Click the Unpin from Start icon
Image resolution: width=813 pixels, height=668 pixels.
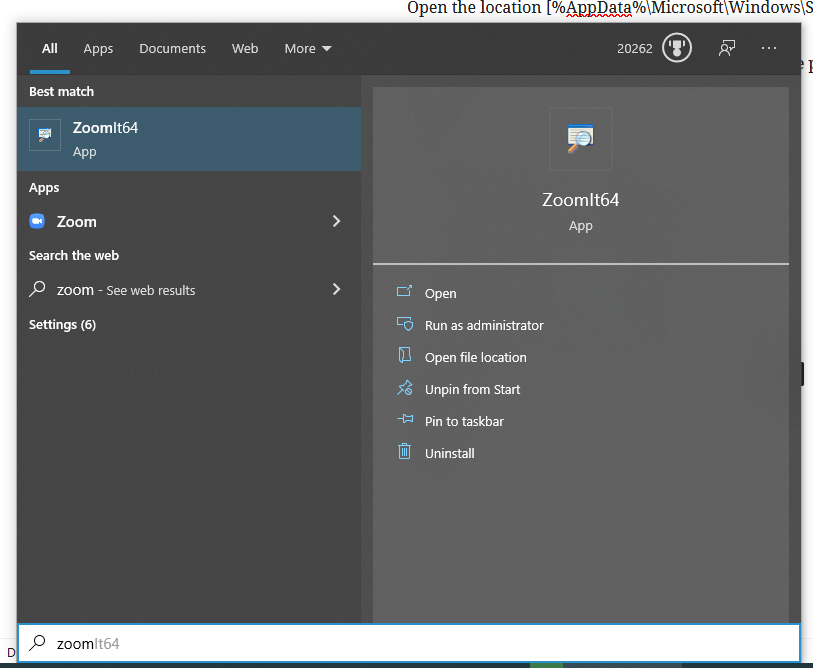coord(405,389)
